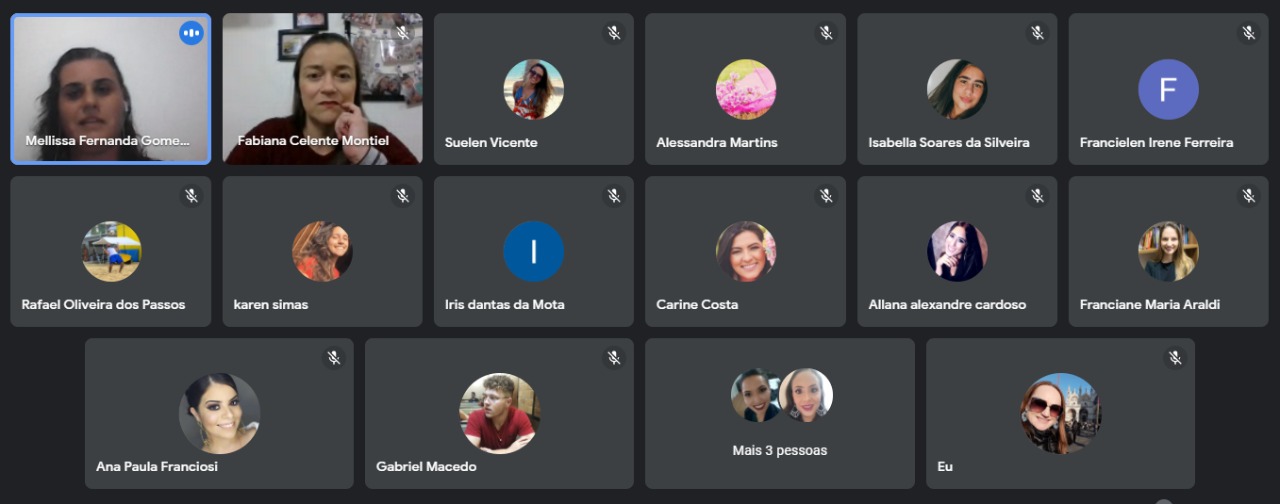Viewport: 1280px width, 504px height.
Task: Select Ana Paula Franciosi's profile picture
Action: [219, 414]
